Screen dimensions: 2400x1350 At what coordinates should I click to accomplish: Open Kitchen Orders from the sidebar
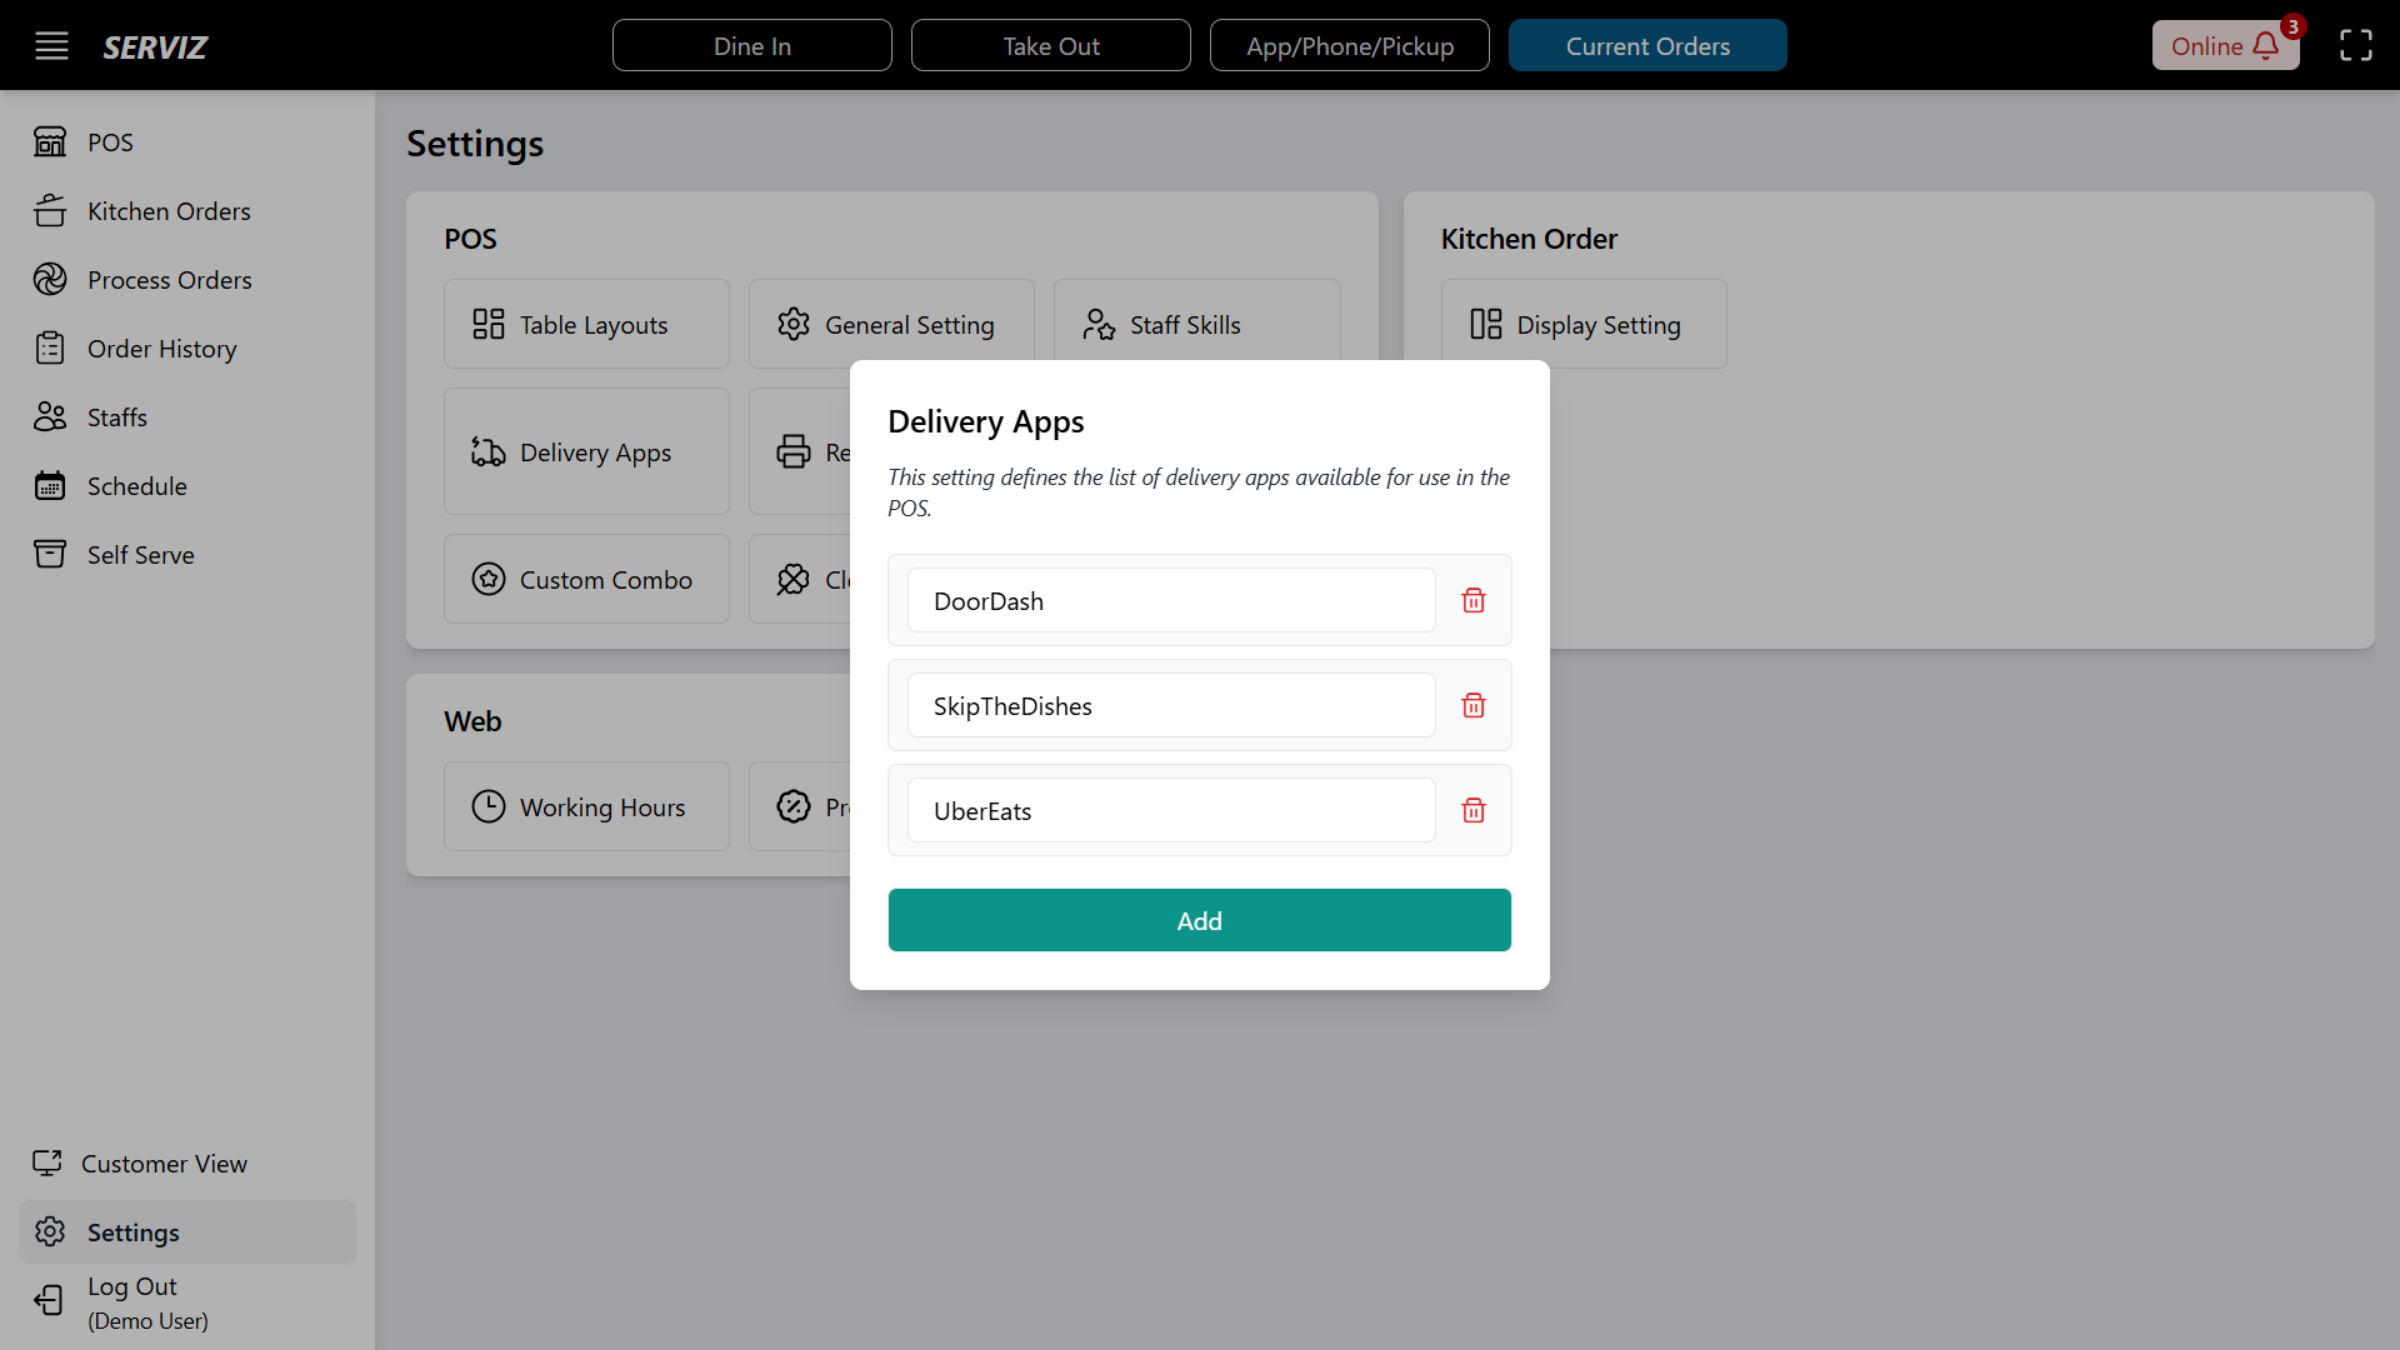[168, 211]
